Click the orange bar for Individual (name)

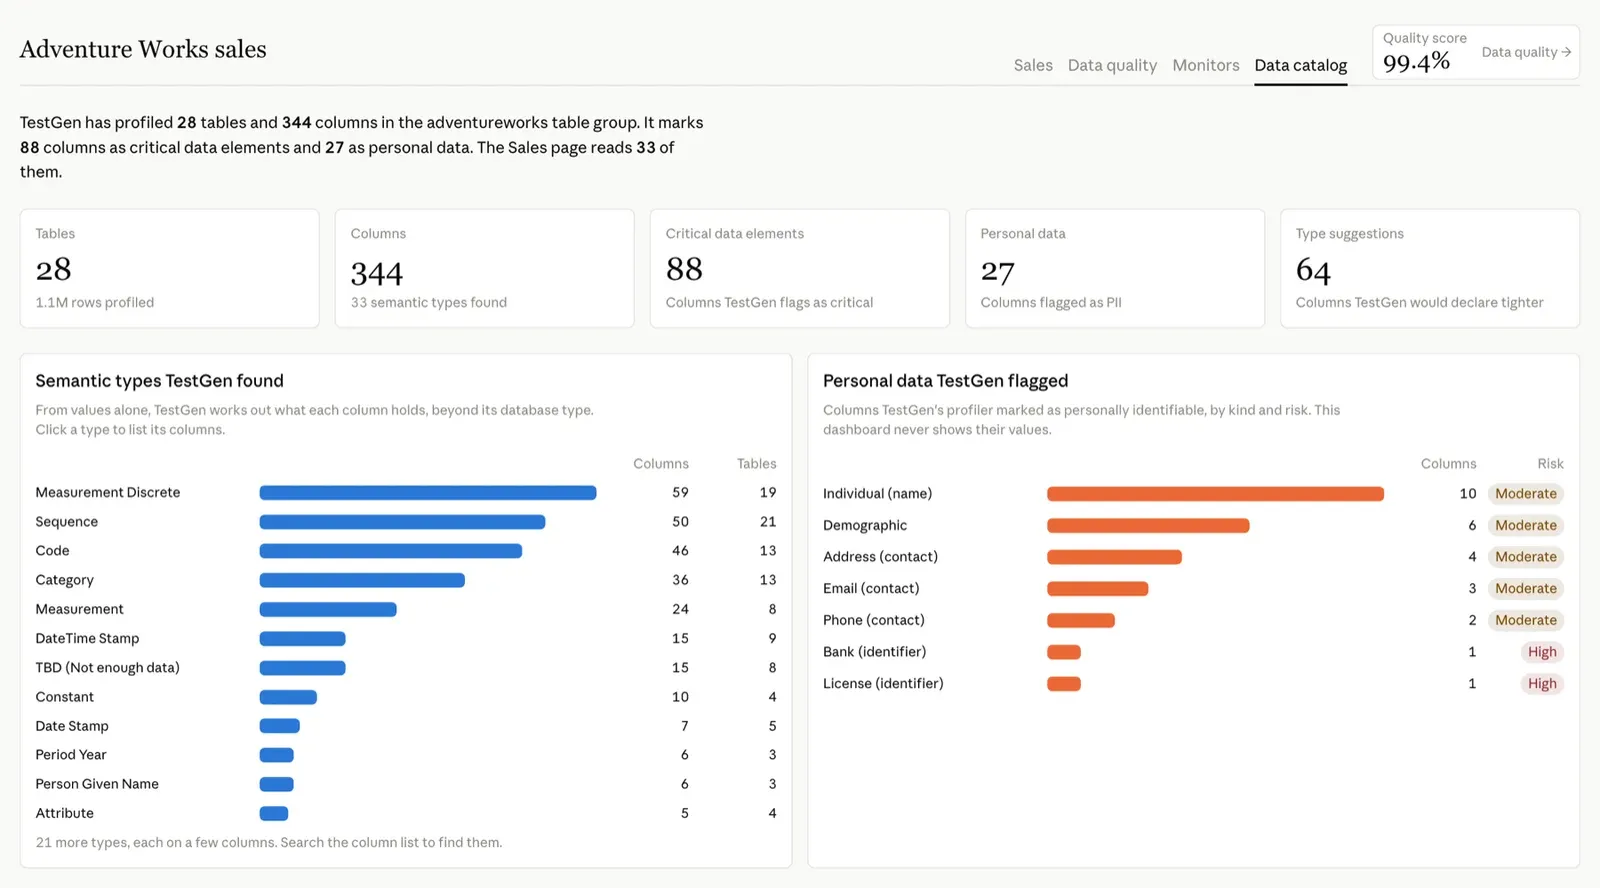click(x=1215, y=493)
